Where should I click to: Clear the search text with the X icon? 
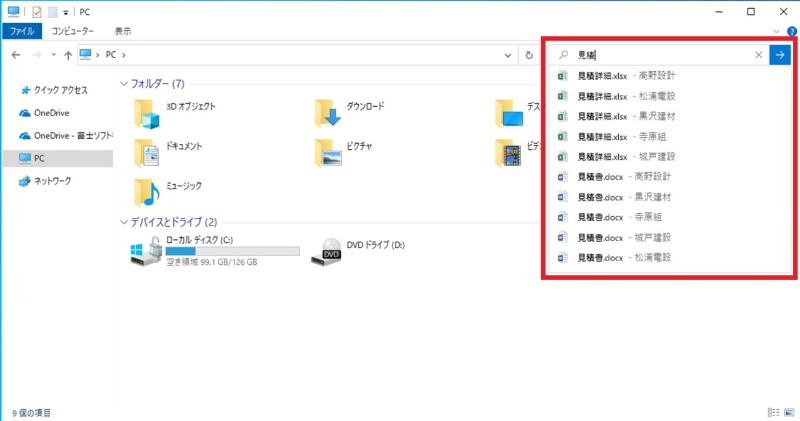coord(758,55)
